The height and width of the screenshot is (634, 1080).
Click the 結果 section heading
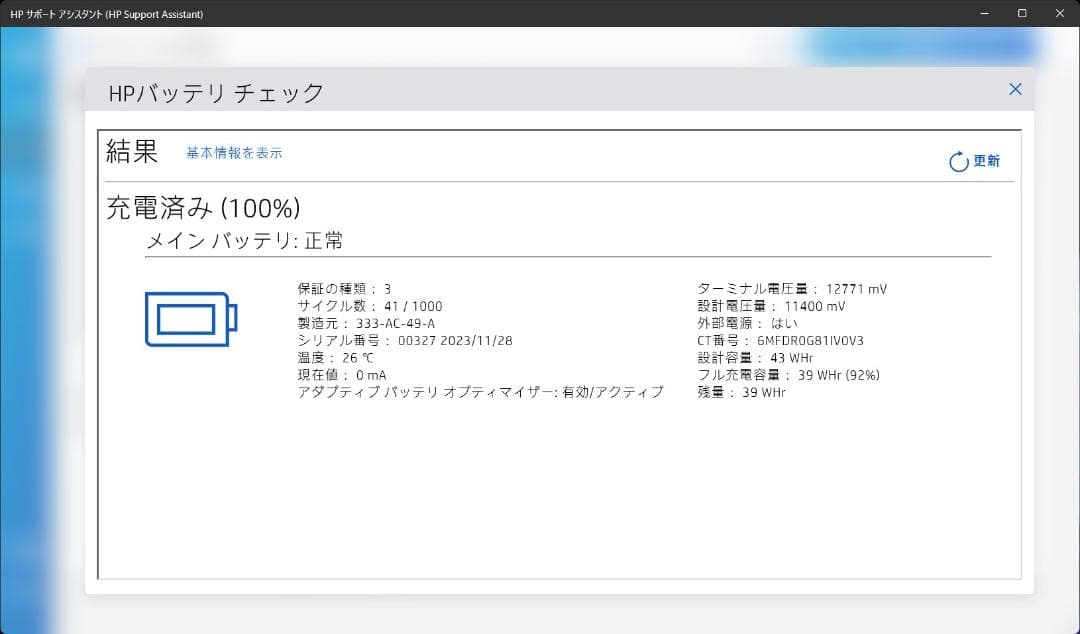pyautogui.click(x=131, y=151)
